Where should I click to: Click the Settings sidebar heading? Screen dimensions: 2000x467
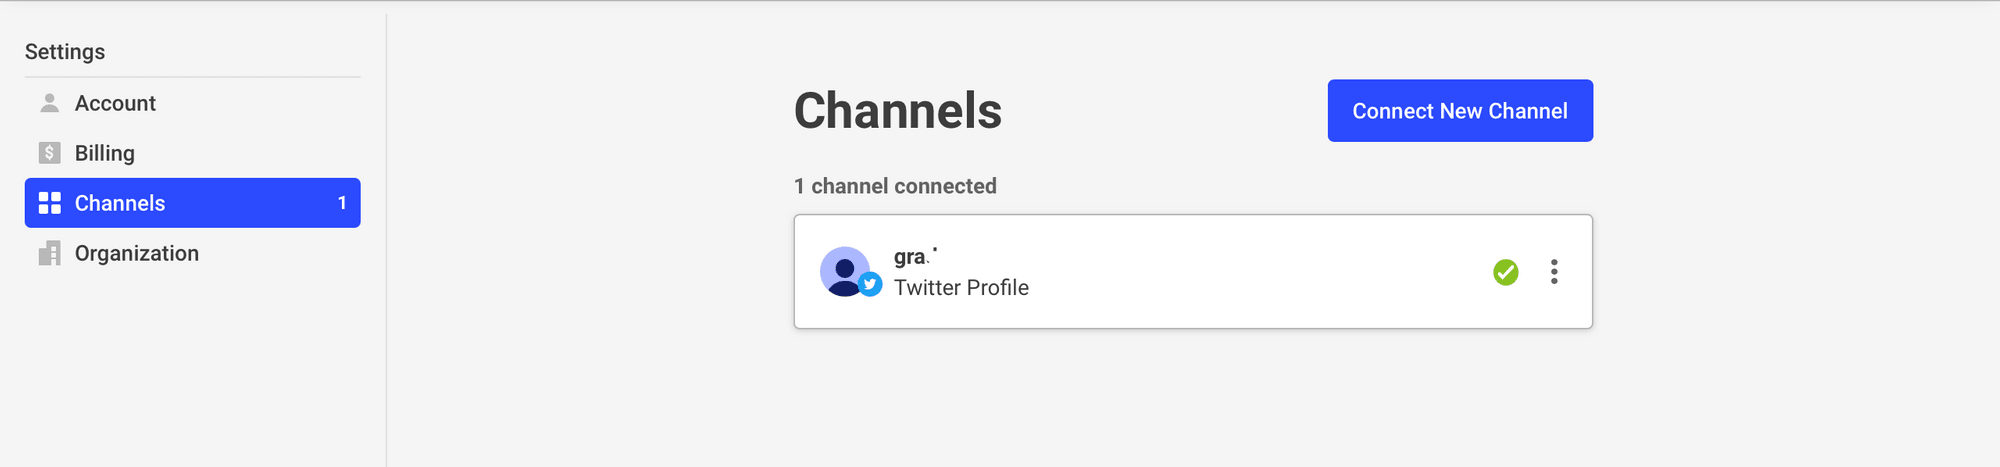pyautogui.click(x=65, y=52)
